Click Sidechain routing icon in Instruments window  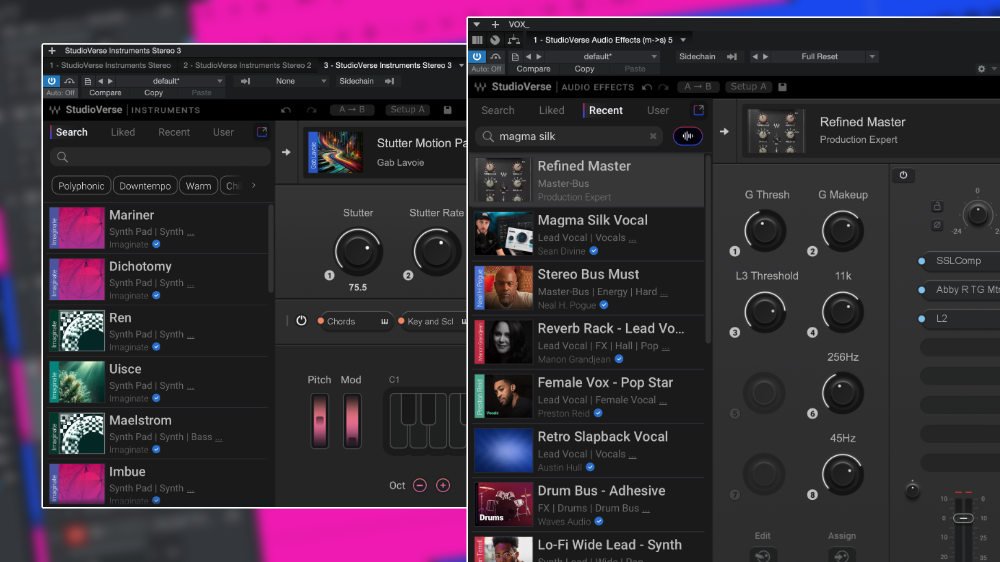click(x=389, y=81)
